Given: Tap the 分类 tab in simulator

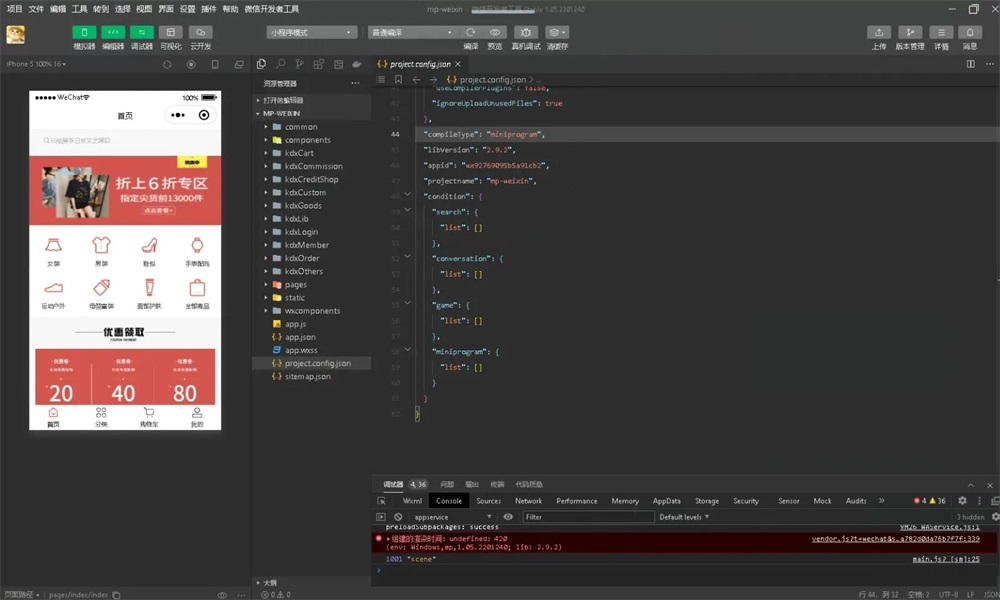Looking at the screenshot, I should [101, 417].
